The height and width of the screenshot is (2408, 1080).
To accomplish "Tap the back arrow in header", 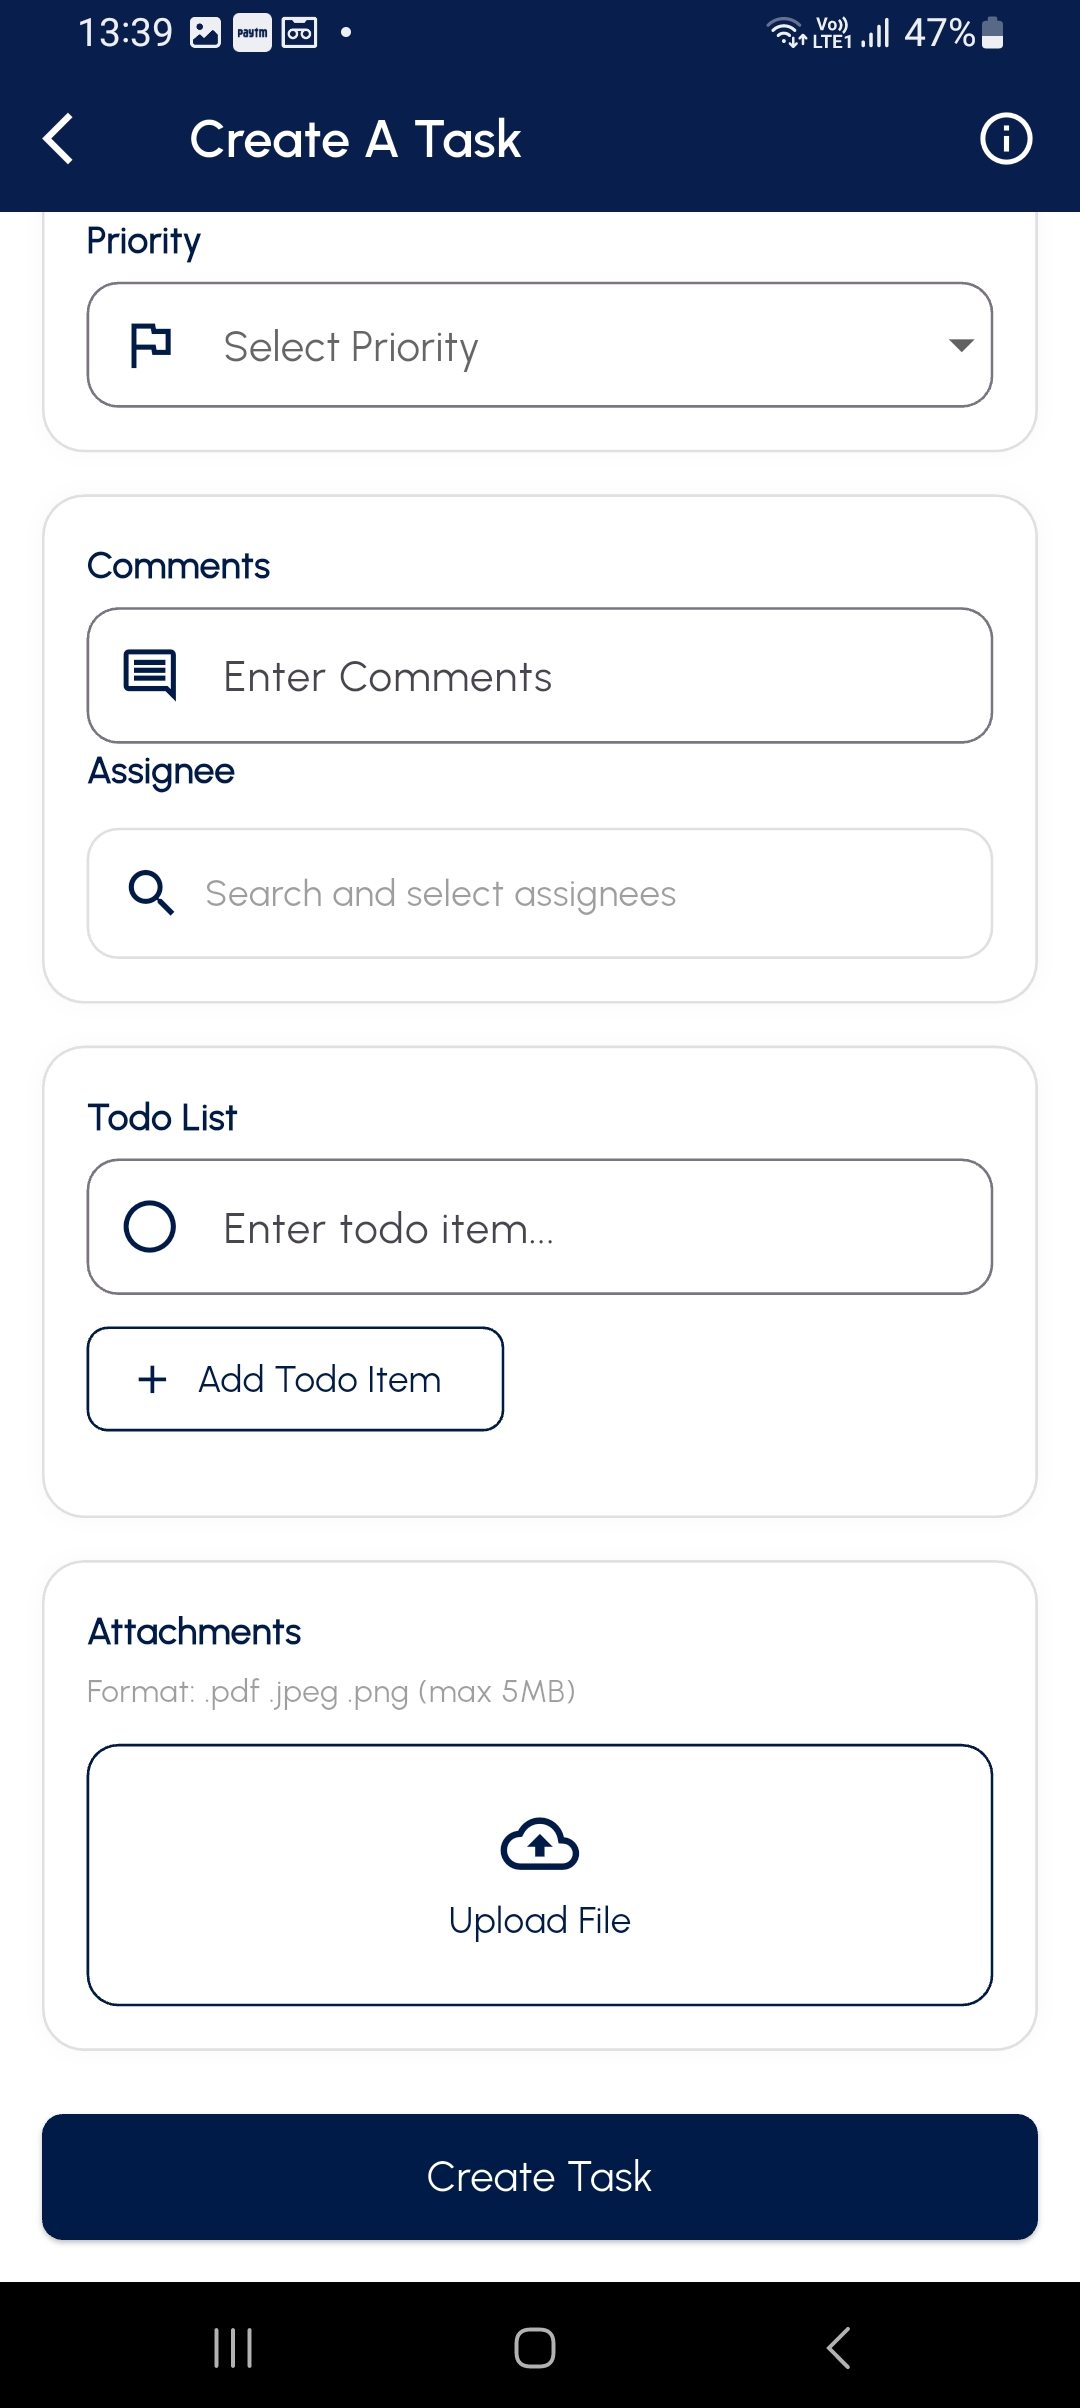I will pos(59,138).
